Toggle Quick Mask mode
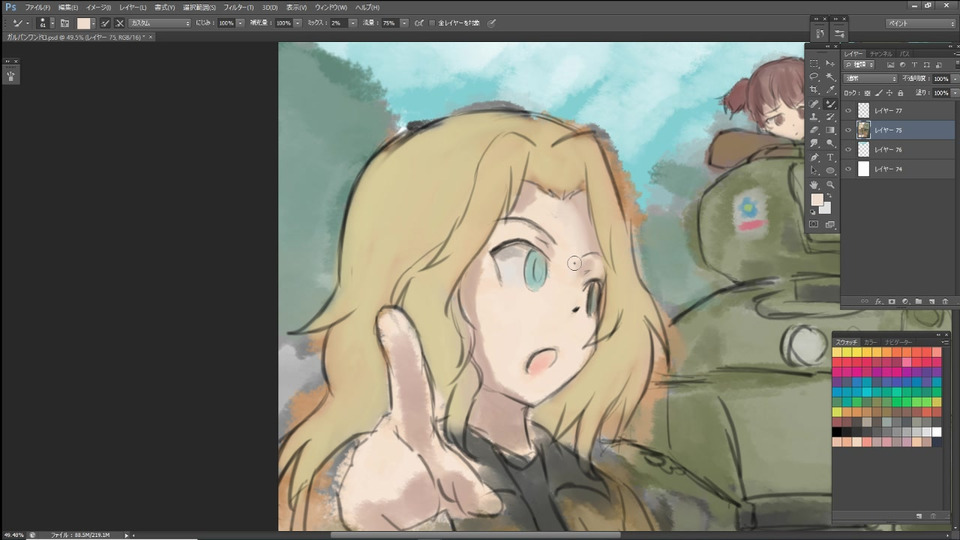 (x=814, y=224)
